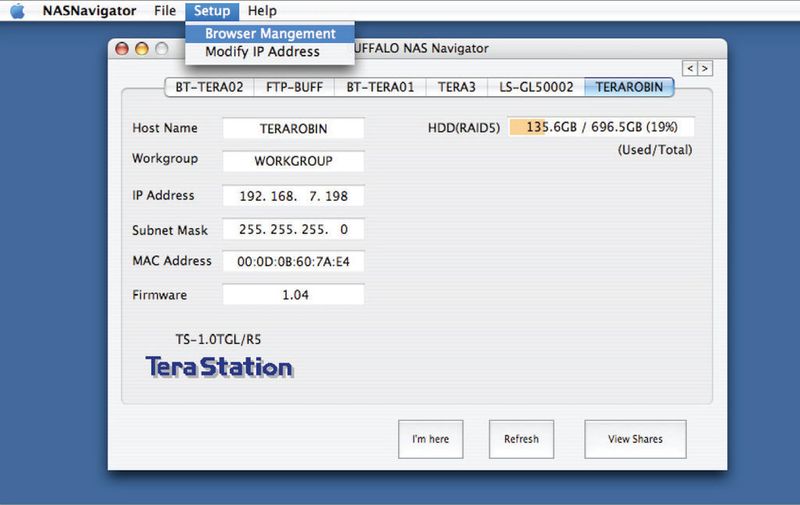Screen dimensions: 800x505
Task: Click the (Used/Total) caption
Action: [x=655, y=150]
